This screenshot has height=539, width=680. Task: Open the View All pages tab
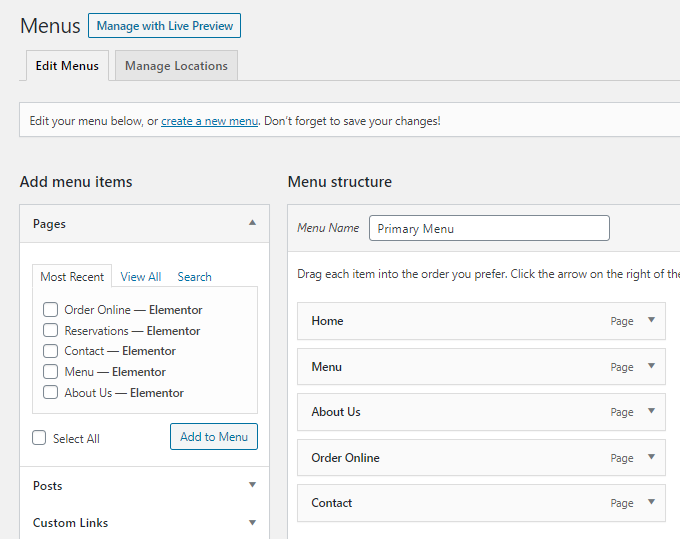pyautogui.click(x=140, y=277)
